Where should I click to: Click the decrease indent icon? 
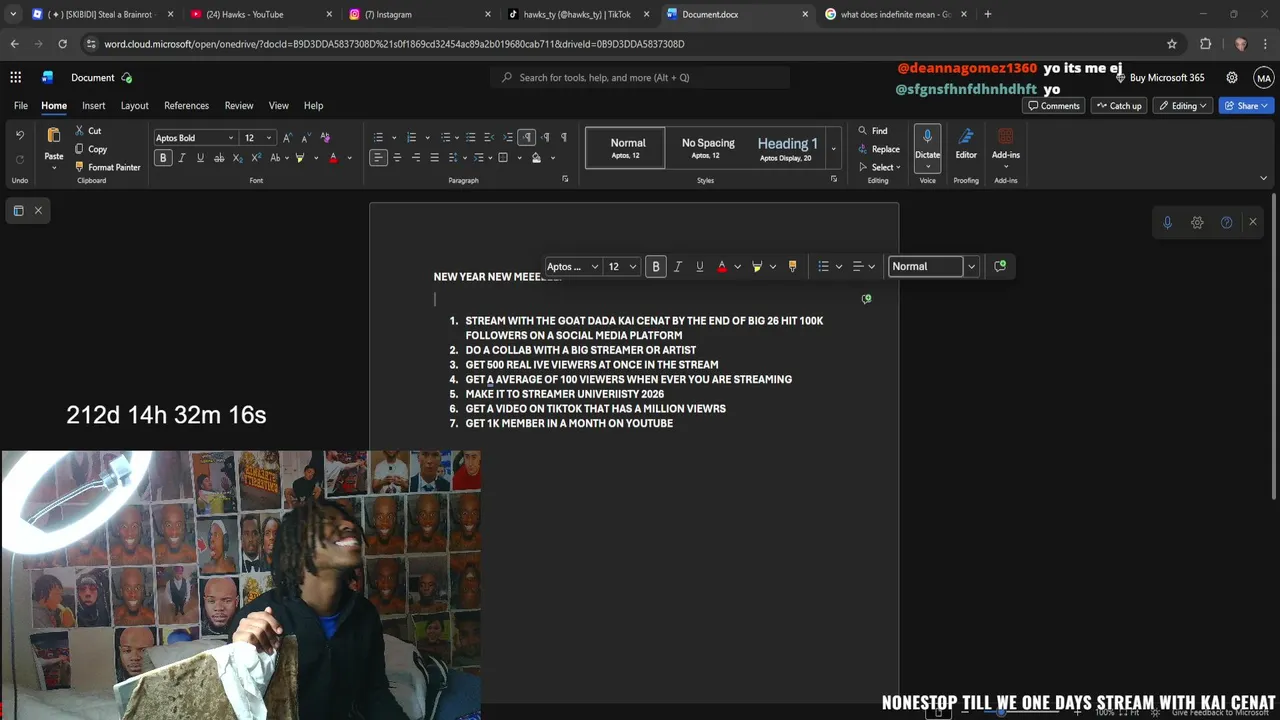488,138
